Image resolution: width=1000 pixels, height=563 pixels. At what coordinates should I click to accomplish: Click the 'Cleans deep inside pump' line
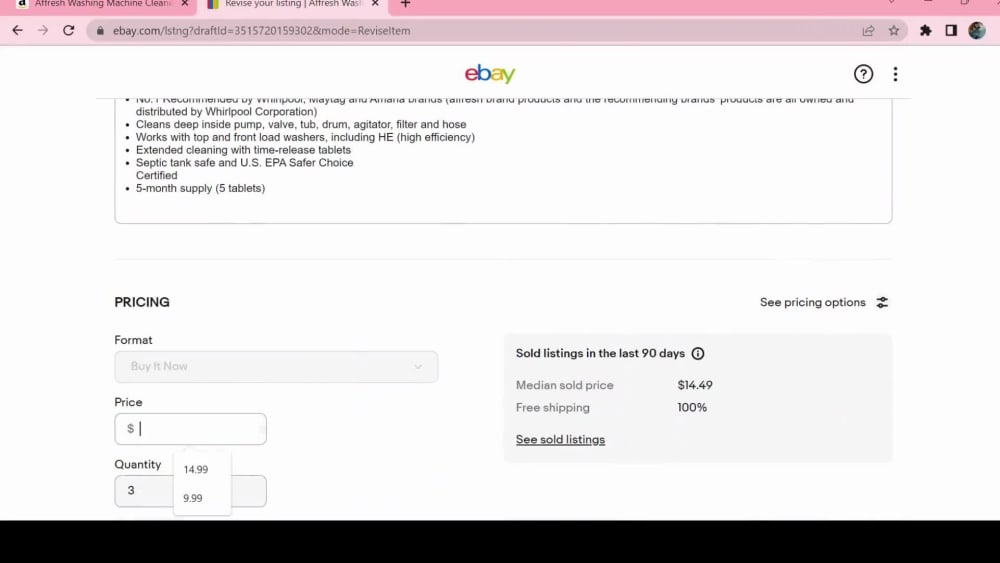301,124
